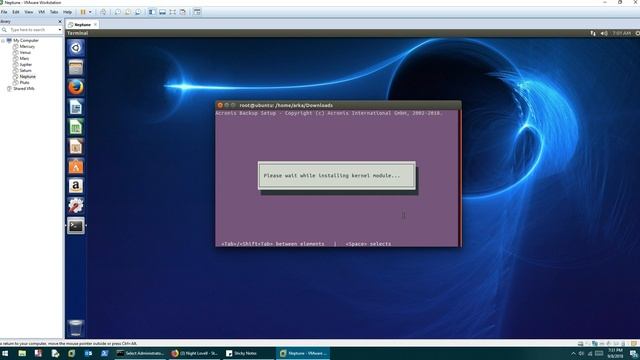Select the Jupiter VM in the library
This screenshot has height=360, width=640.
tap(25, 64)
